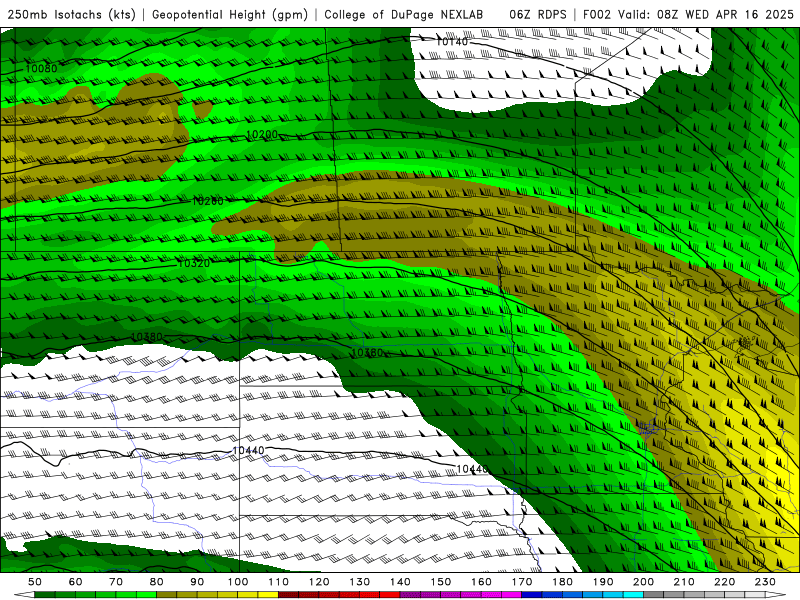Click the 230 legend value
Viewport: 800px width, 600px height.
pyautogui.click(x=765, y=582)
